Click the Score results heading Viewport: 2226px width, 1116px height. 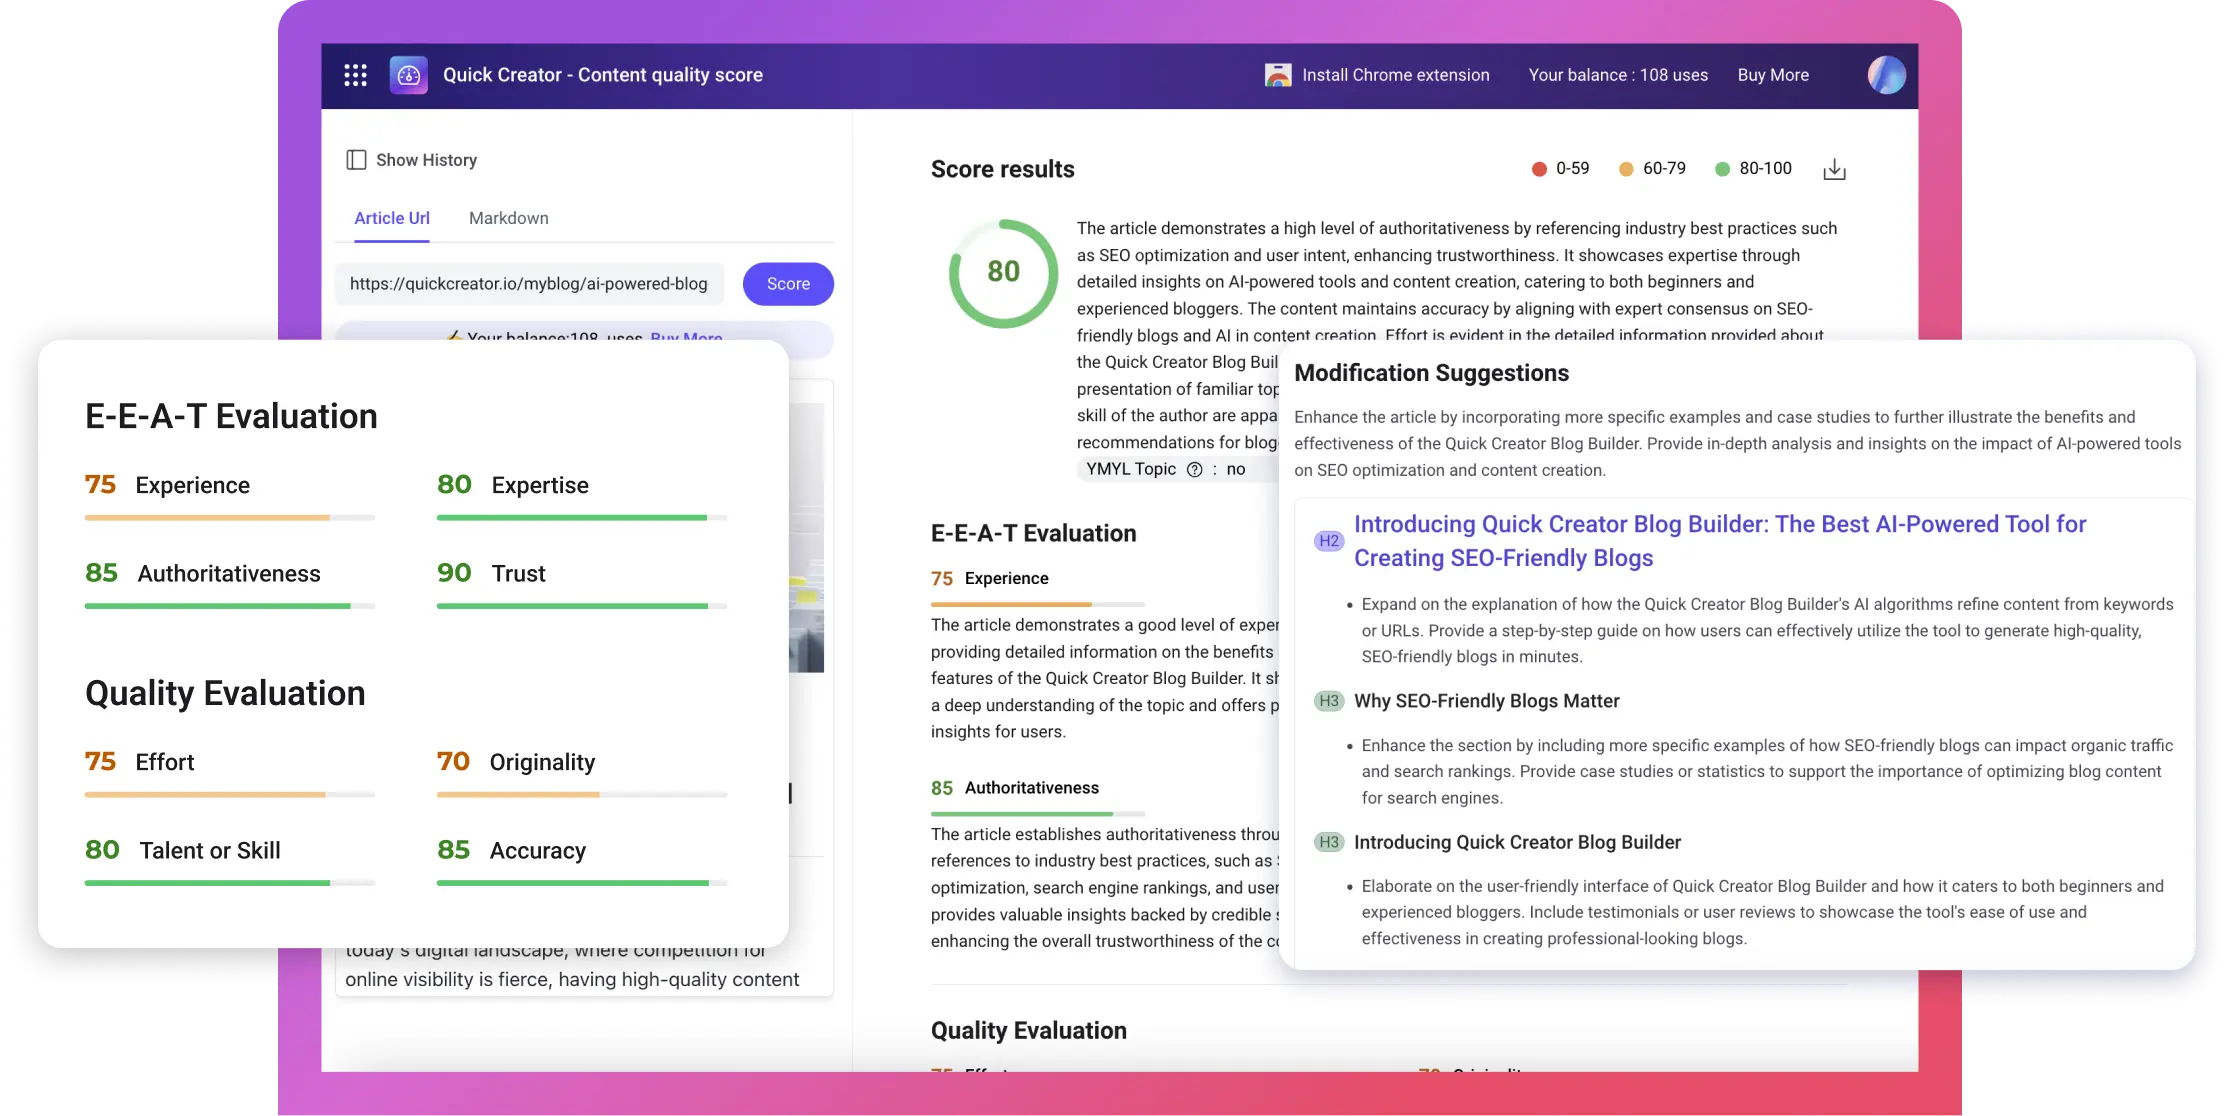1002,169
